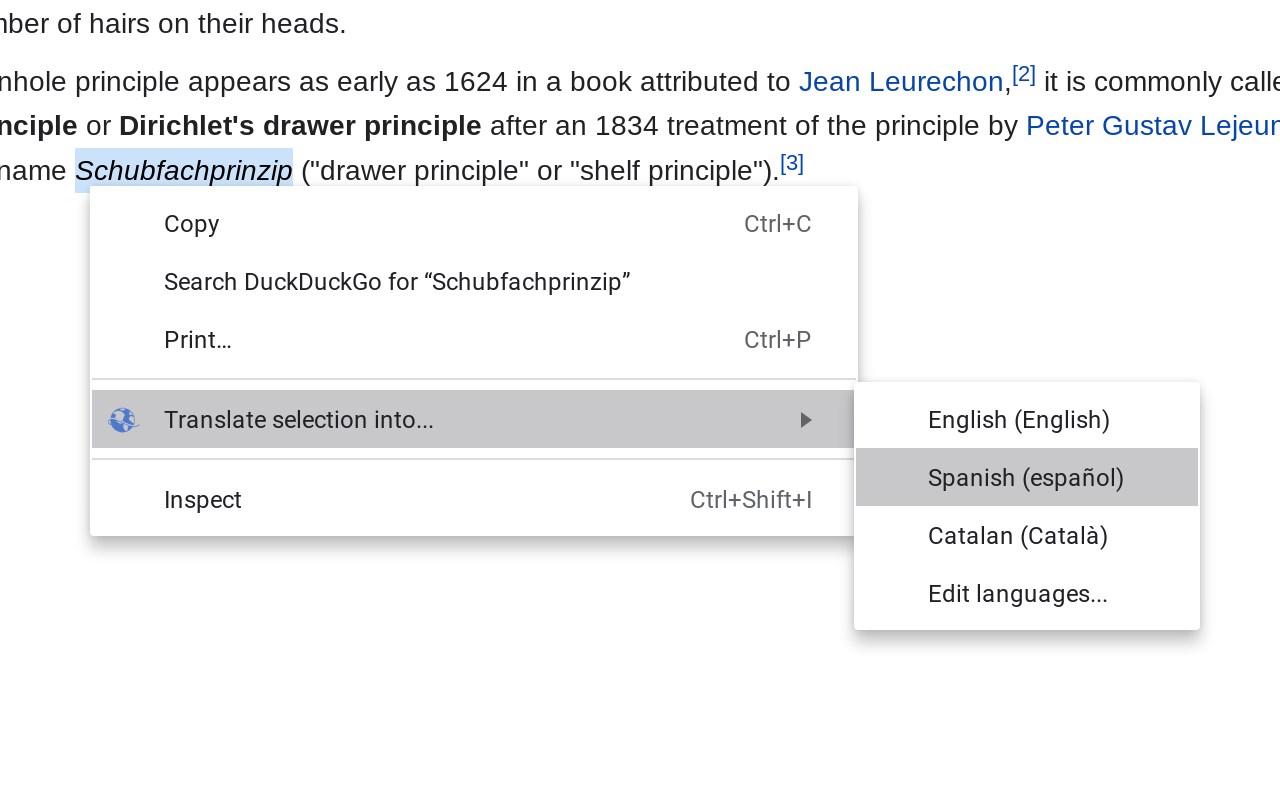
Task: Select the Print… menu entry
Action: (198, 340)
